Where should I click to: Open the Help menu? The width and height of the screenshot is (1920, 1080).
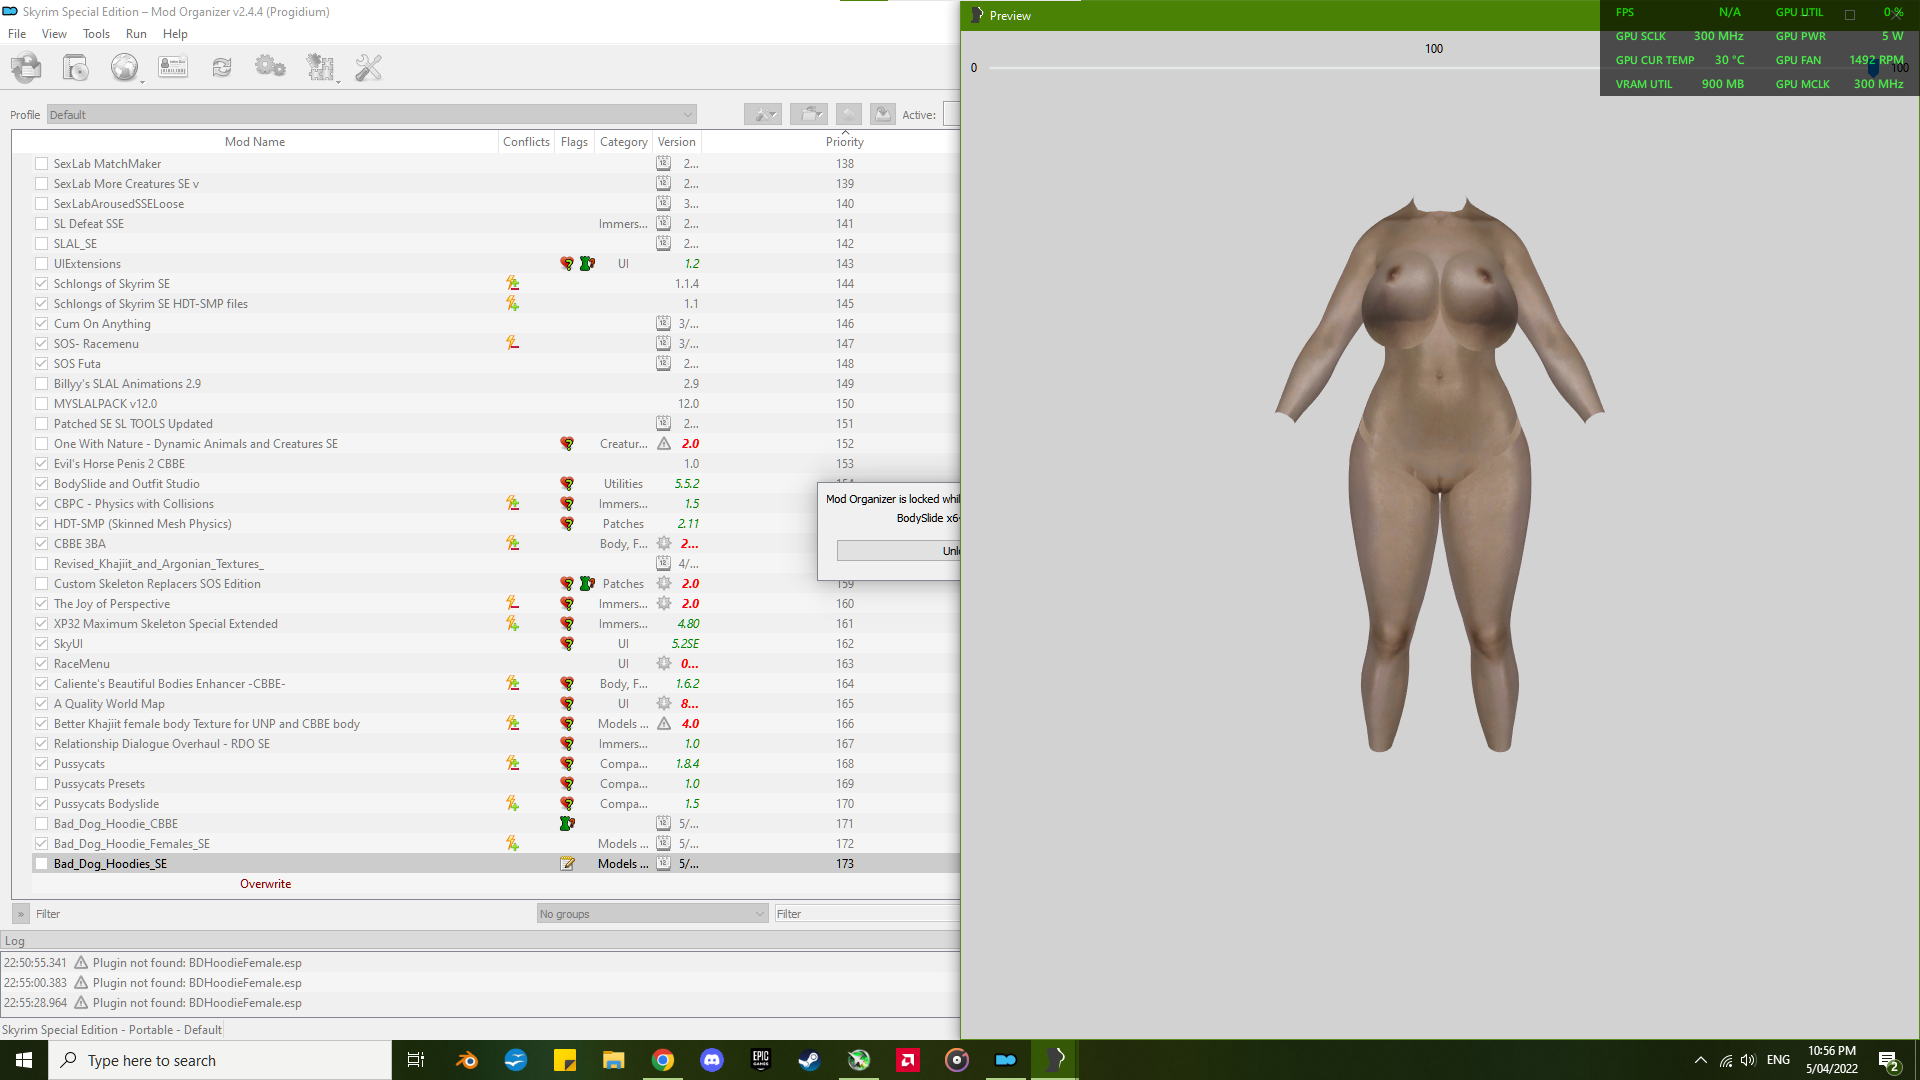coord(175,34)
